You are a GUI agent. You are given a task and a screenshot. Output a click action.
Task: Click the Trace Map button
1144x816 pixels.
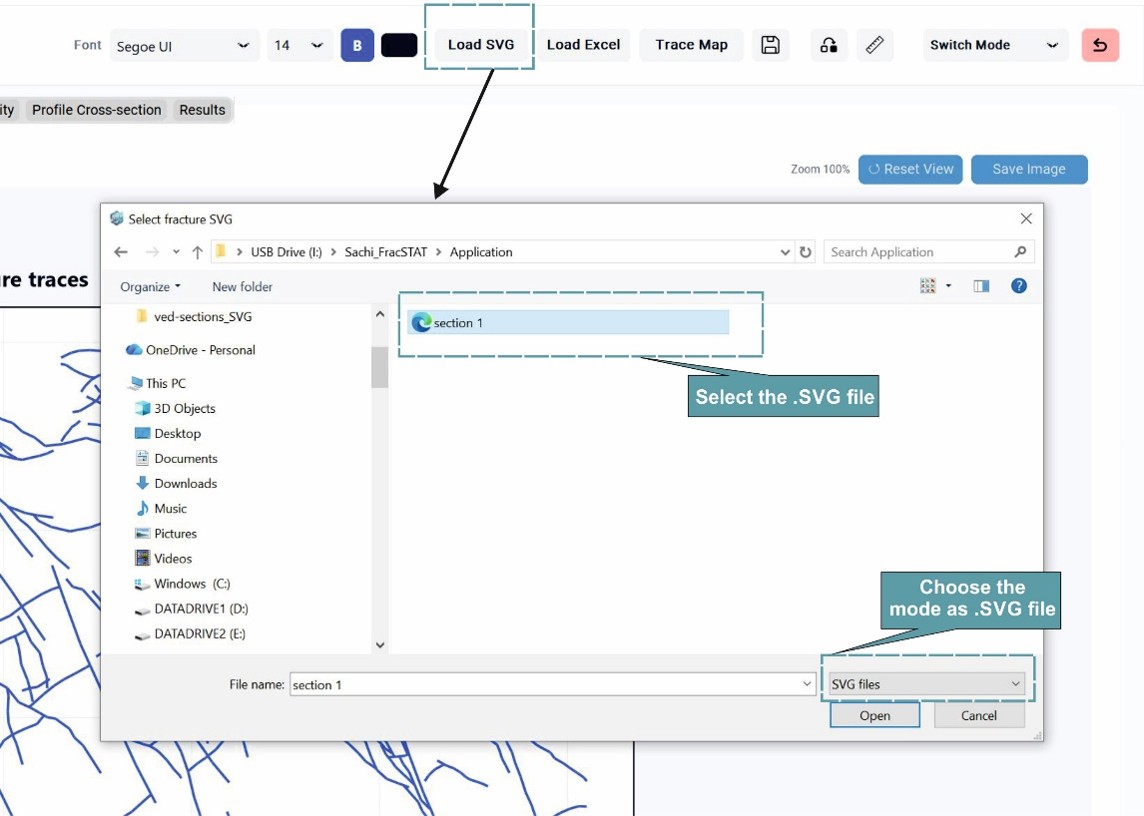tap(692, 45)
